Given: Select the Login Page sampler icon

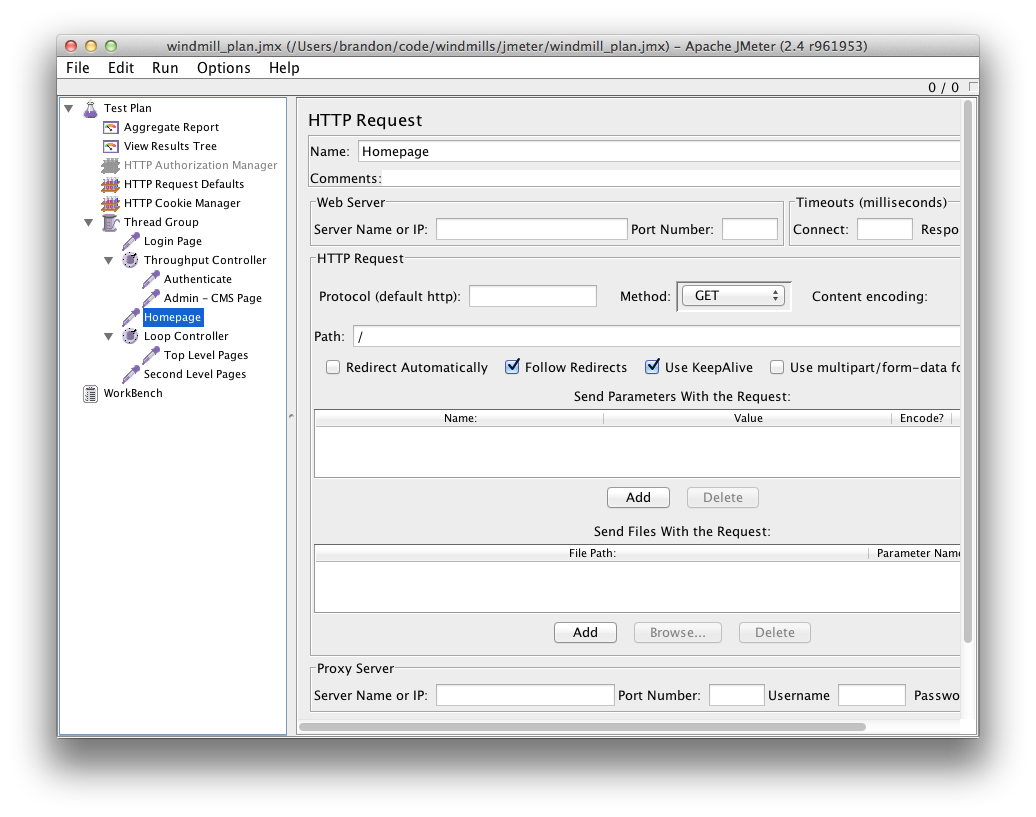Looking at the screenshot, I should (131, 241).
